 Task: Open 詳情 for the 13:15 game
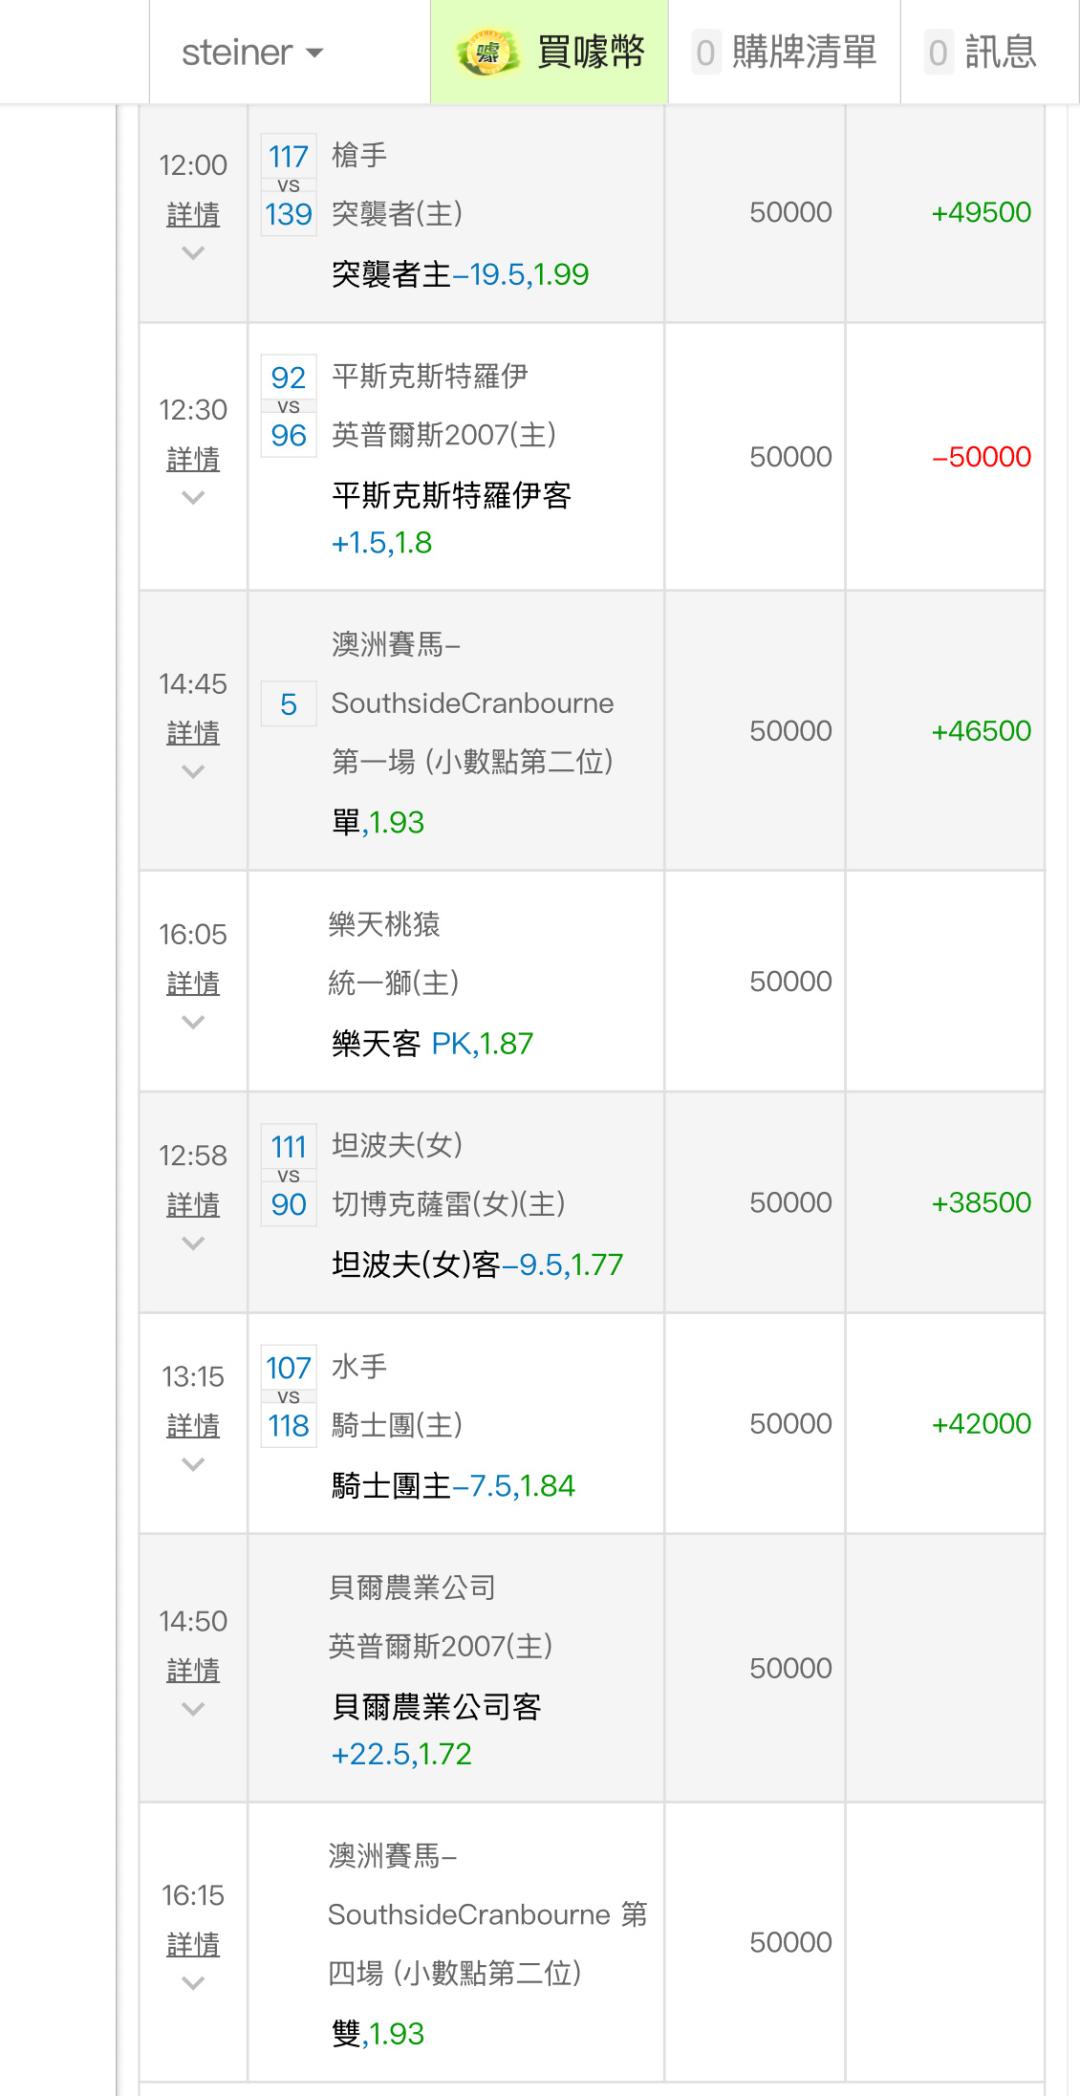coord(193,1425)
